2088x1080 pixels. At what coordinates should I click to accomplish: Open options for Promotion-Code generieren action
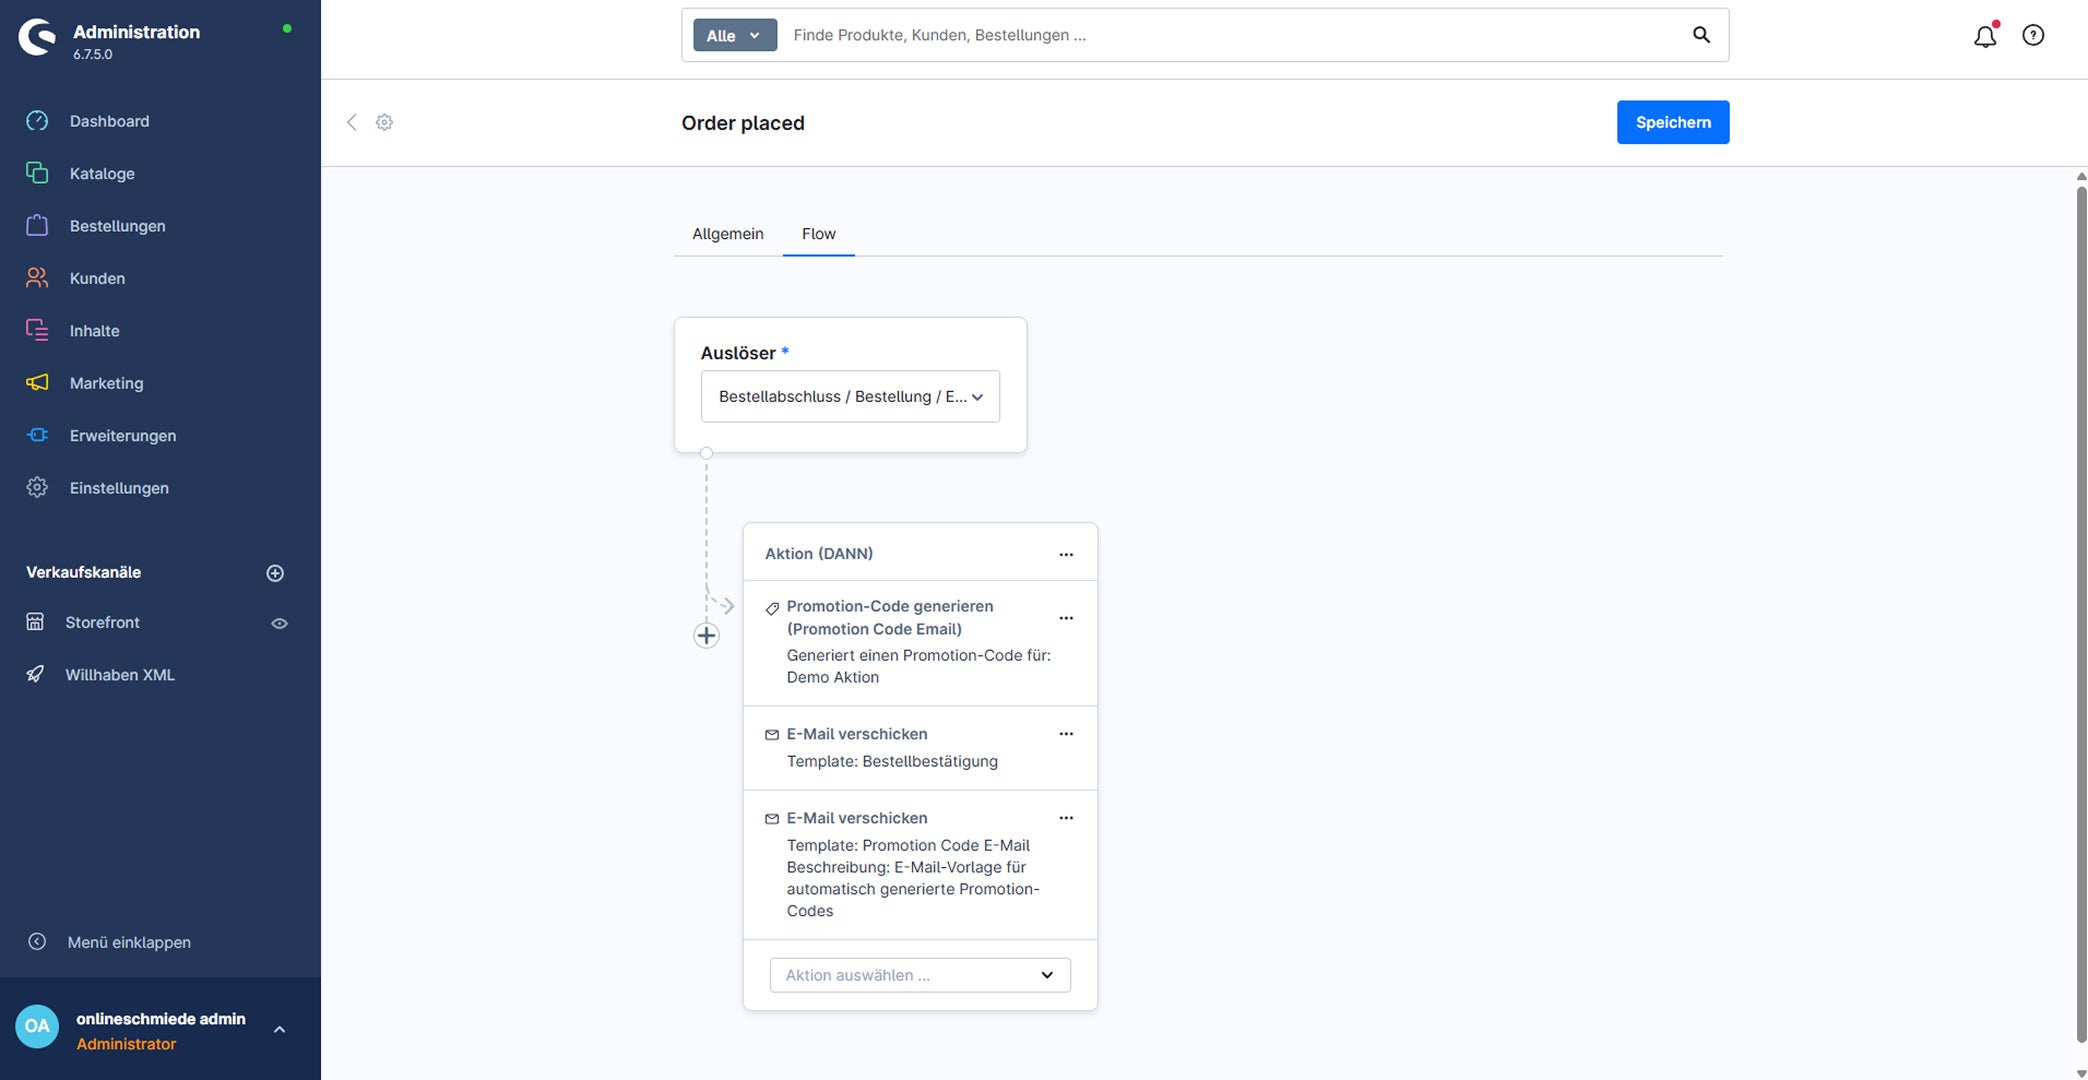1066,618
